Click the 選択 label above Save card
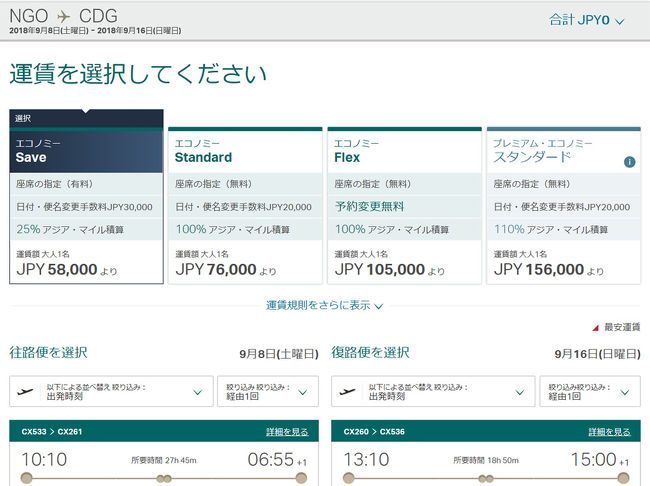650x486 pixels. [23, 119]
